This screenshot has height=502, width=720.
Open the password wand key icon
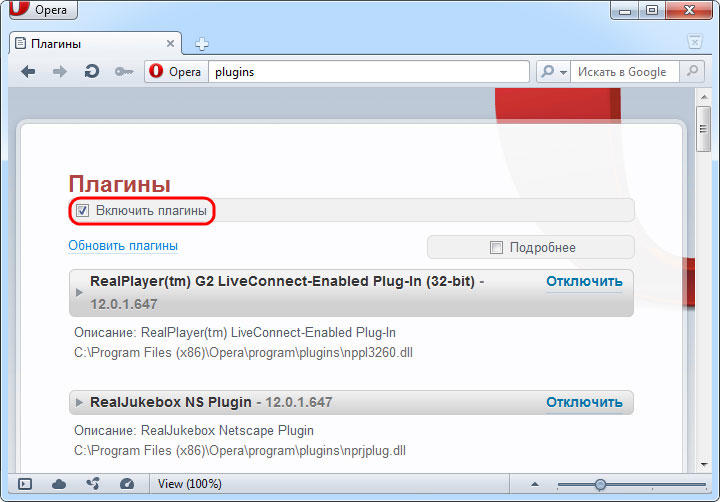point(123,72)
